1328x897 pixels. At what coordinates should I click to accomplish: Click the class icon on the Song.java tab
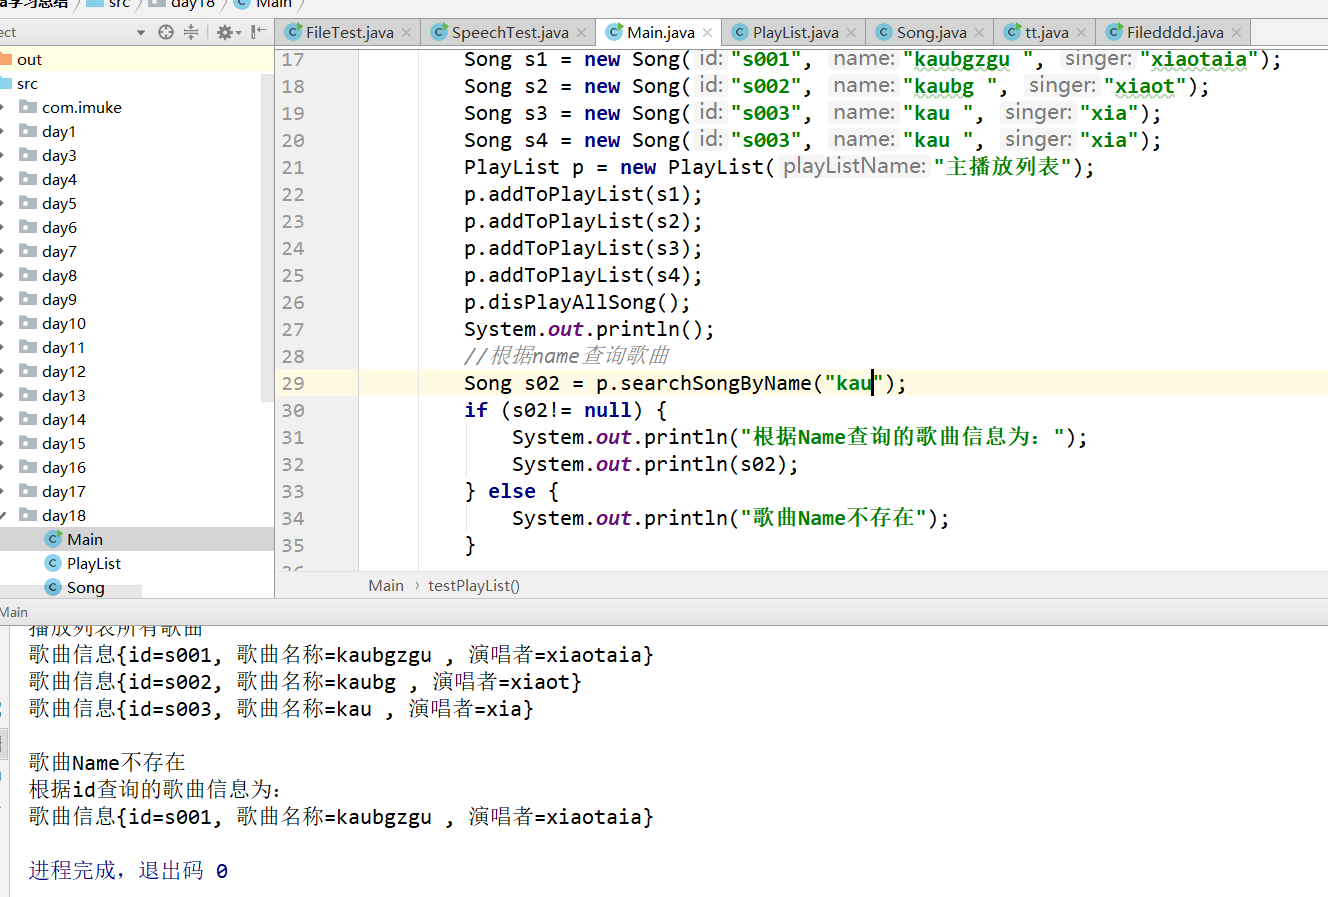(884, 32)
